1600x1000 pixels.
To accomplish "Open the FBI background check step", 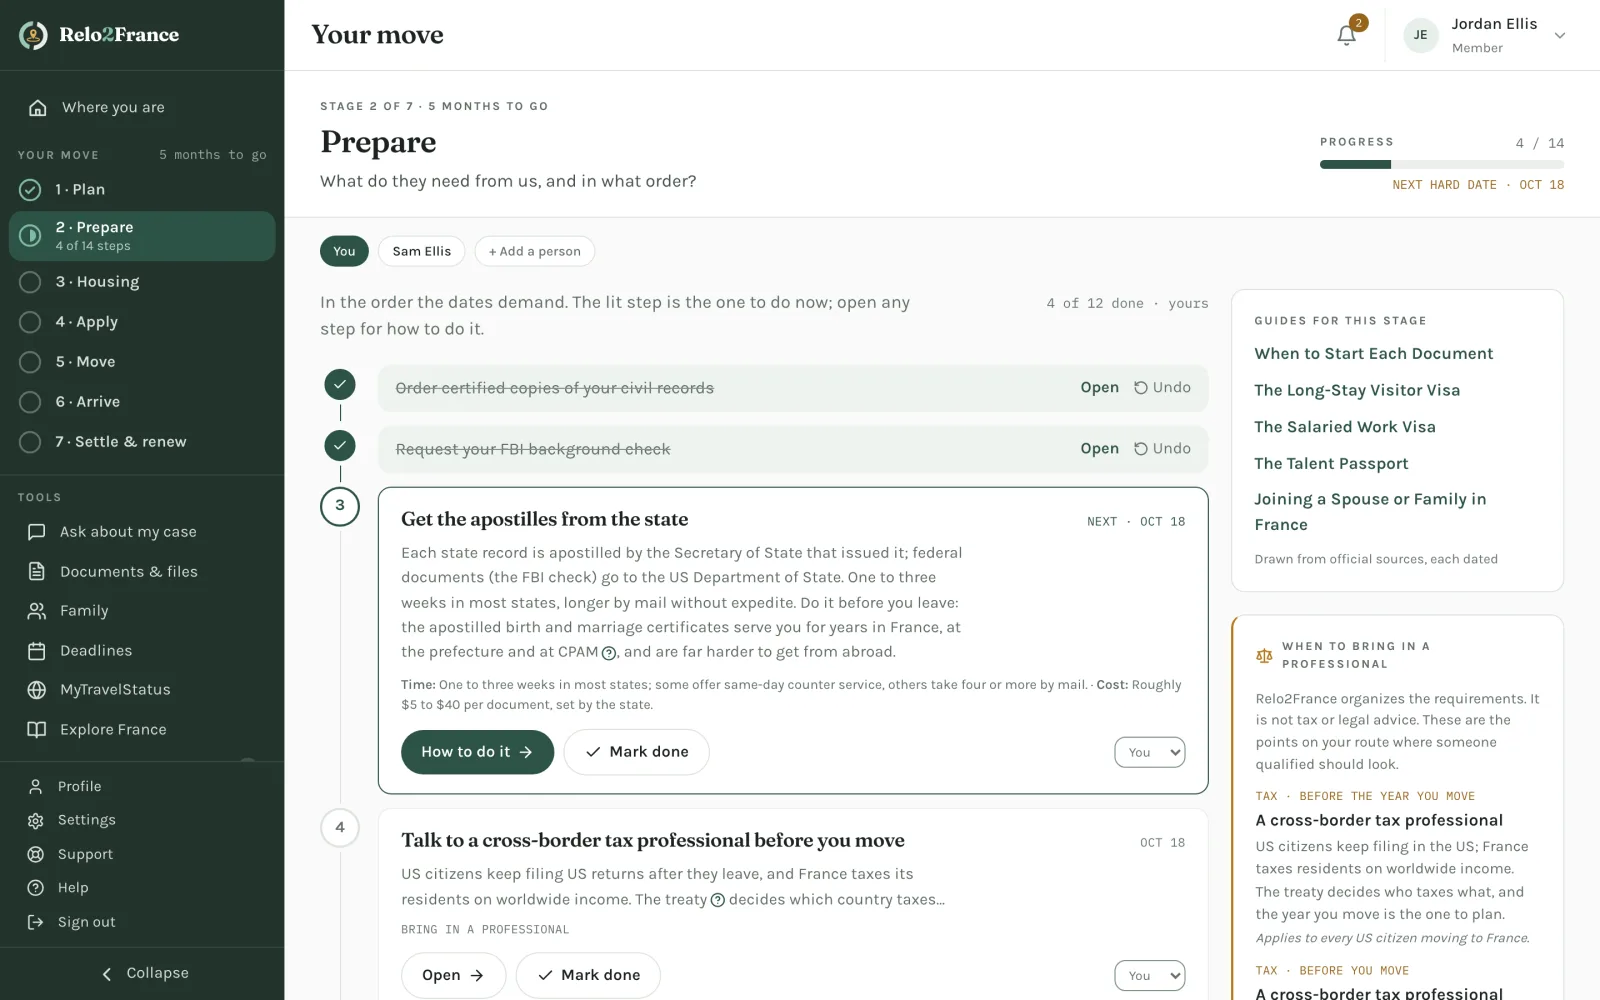I will [1099, 449].
